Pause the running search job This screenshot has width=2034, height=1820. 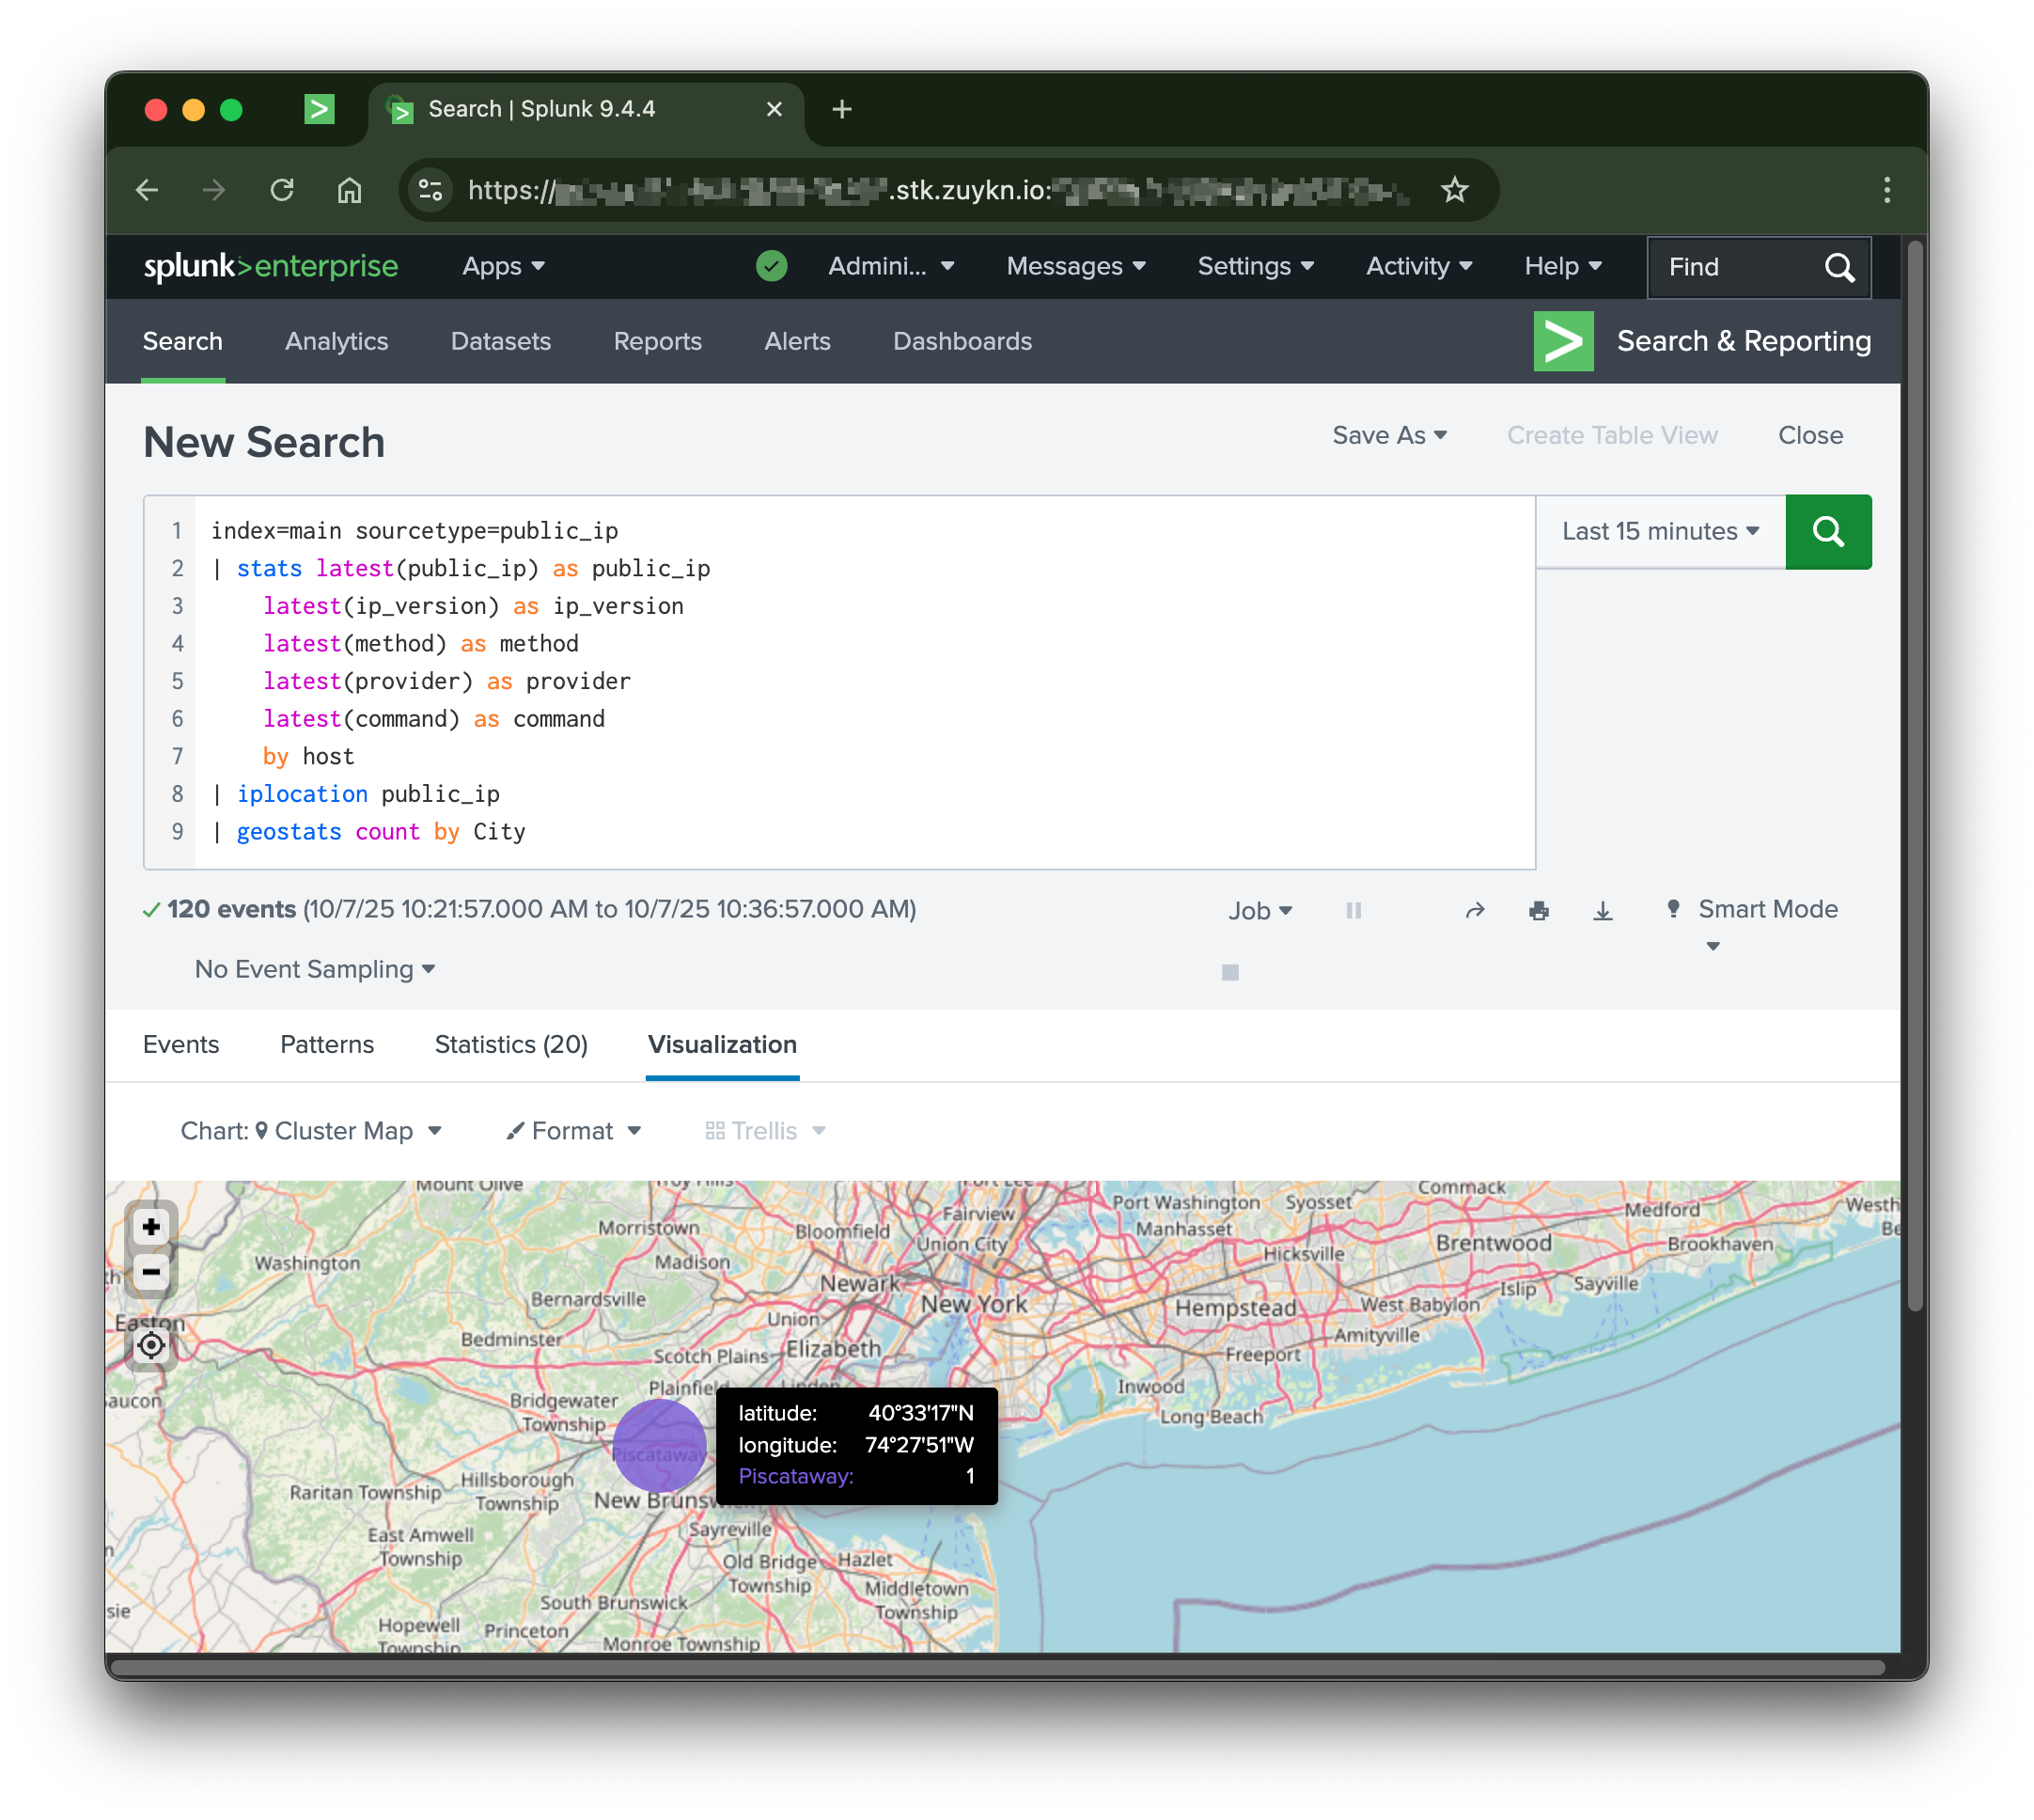[1353, 910]
